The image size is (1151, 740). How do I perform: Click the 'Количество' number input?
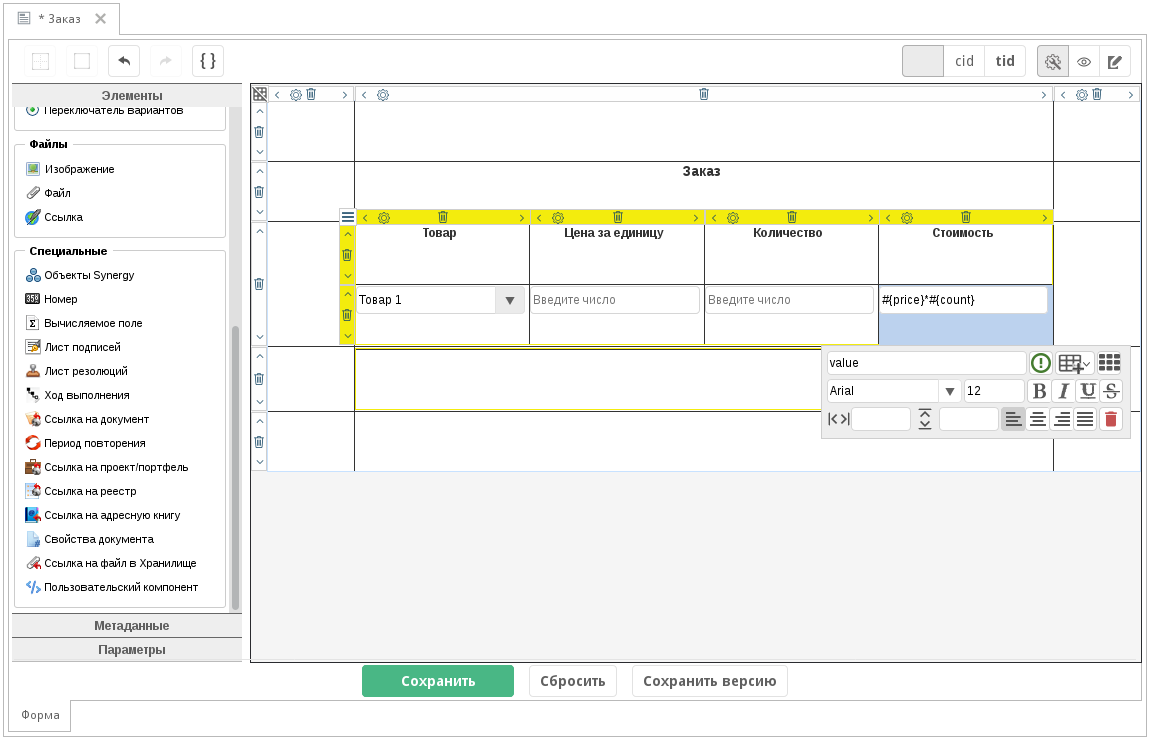(x=790, y=300)
